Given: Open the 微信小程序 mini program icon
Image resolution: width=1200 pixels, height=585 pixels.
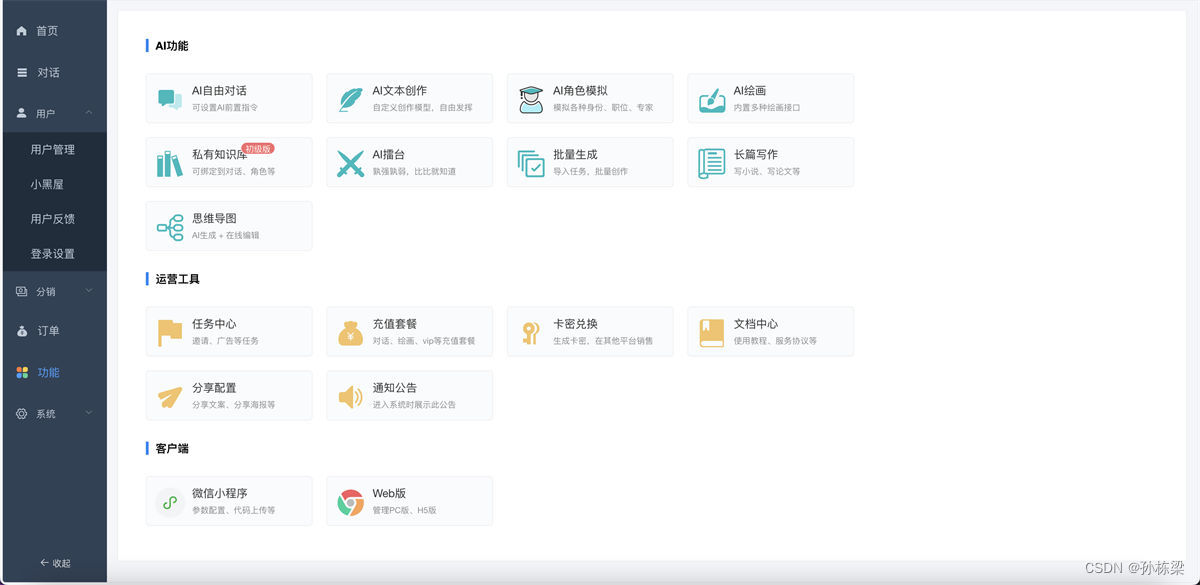Looking at the screenshot, I should (x=170, y=502).
